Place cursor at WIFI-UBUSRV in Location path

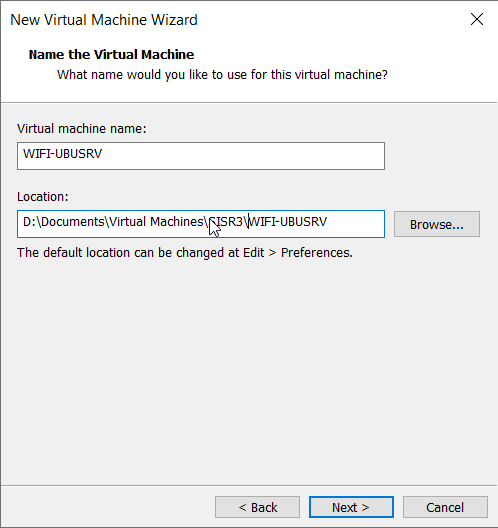287,222
